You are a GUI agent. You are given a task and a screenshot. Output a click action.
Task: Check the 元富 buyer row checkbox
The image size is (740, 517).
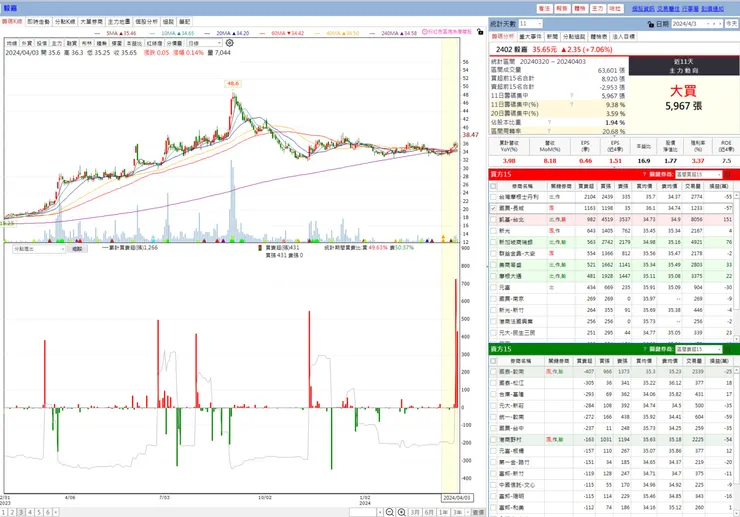[493, 288]
